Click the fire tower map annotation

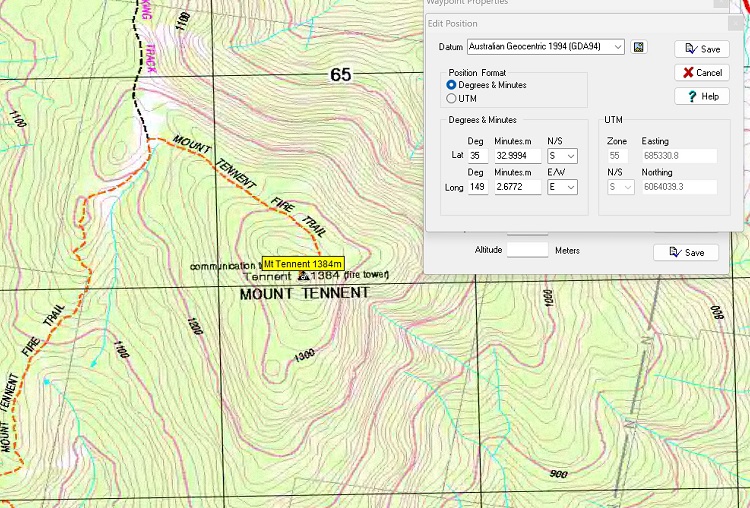[366, 275]
